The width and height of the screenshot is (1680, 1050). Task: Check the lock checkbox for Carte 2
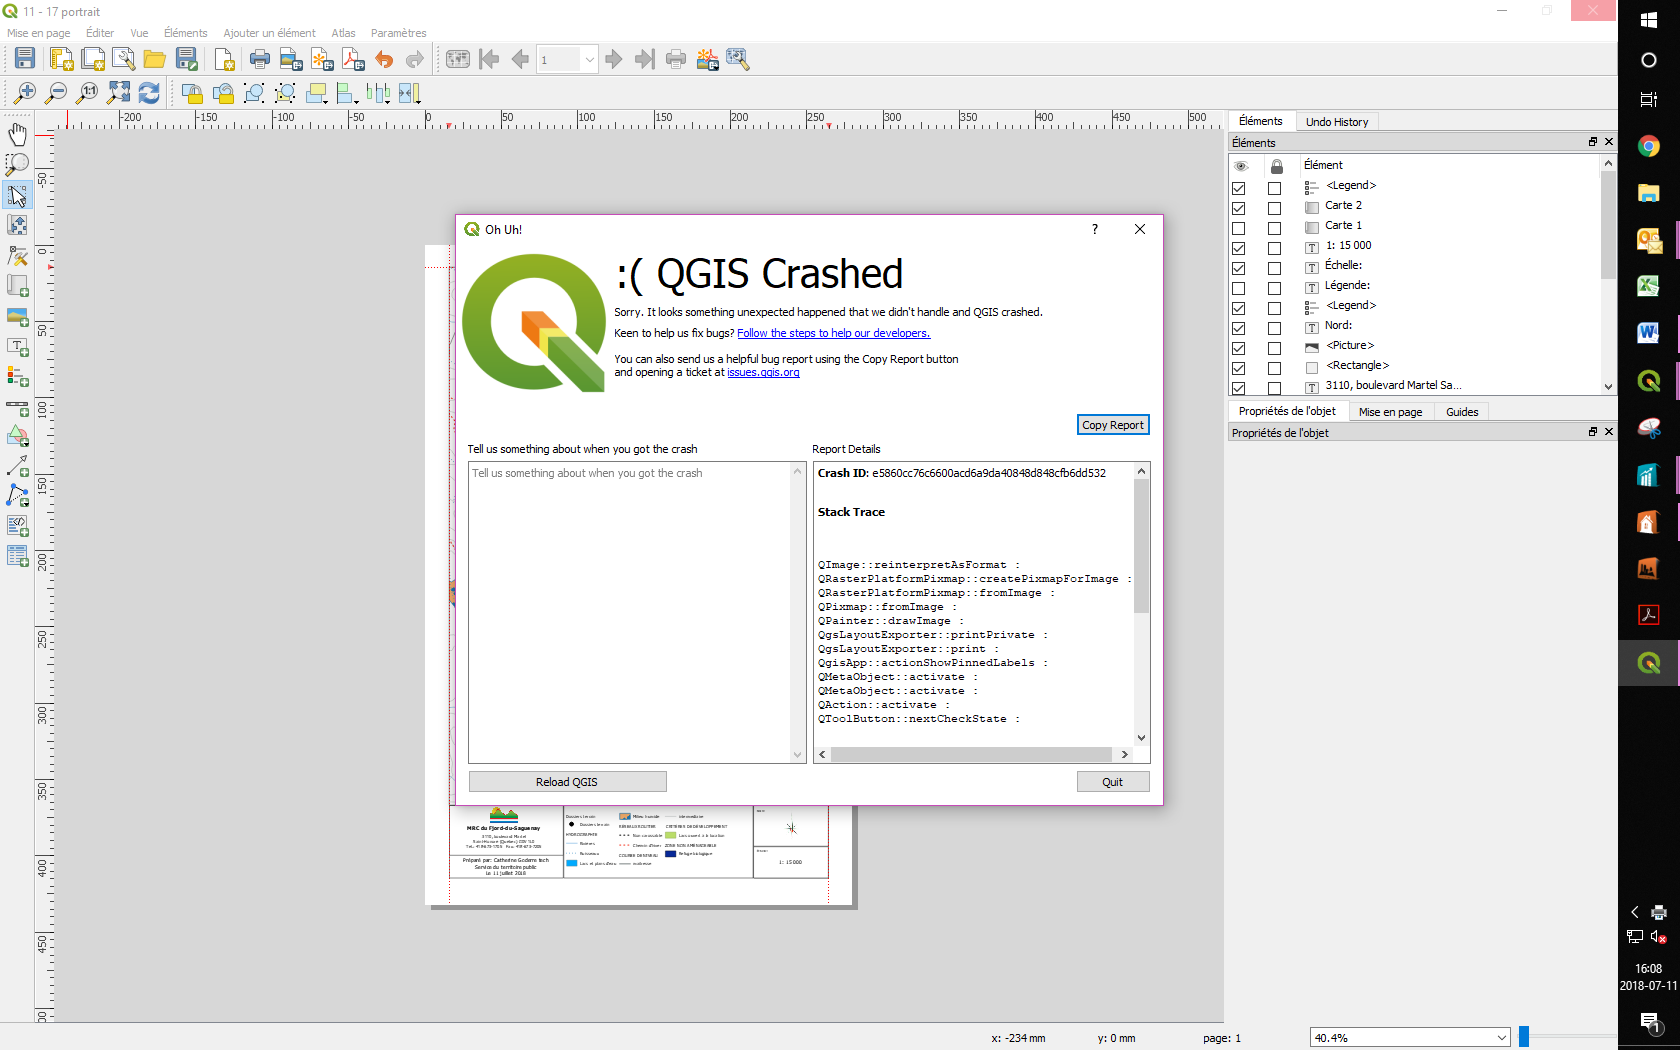pyautogui.click(x=1275, y=207)
